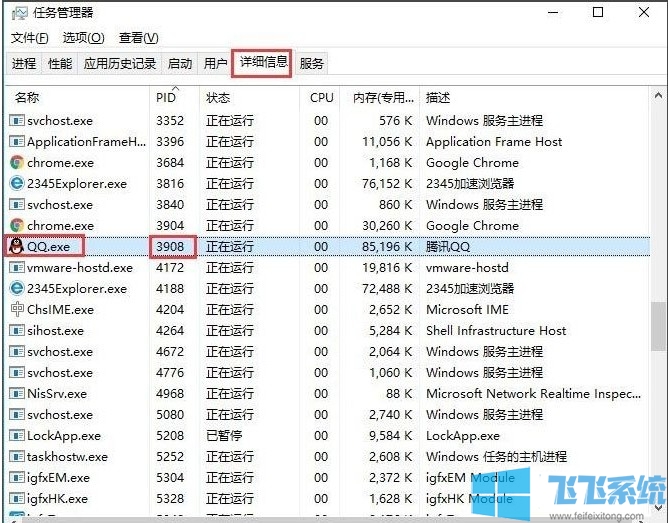
Task: Open the 应用历史记录 tab
Action: [120, 64]
